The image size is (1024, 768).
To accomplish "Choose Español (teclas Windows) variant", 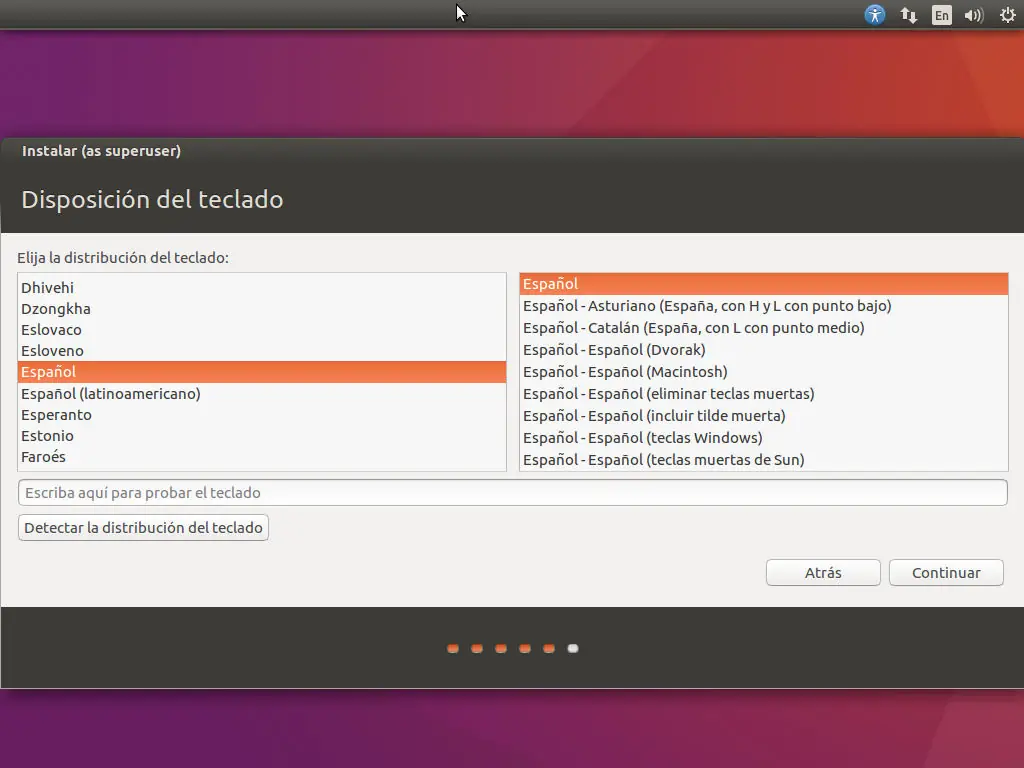I will tap(763, 438).
